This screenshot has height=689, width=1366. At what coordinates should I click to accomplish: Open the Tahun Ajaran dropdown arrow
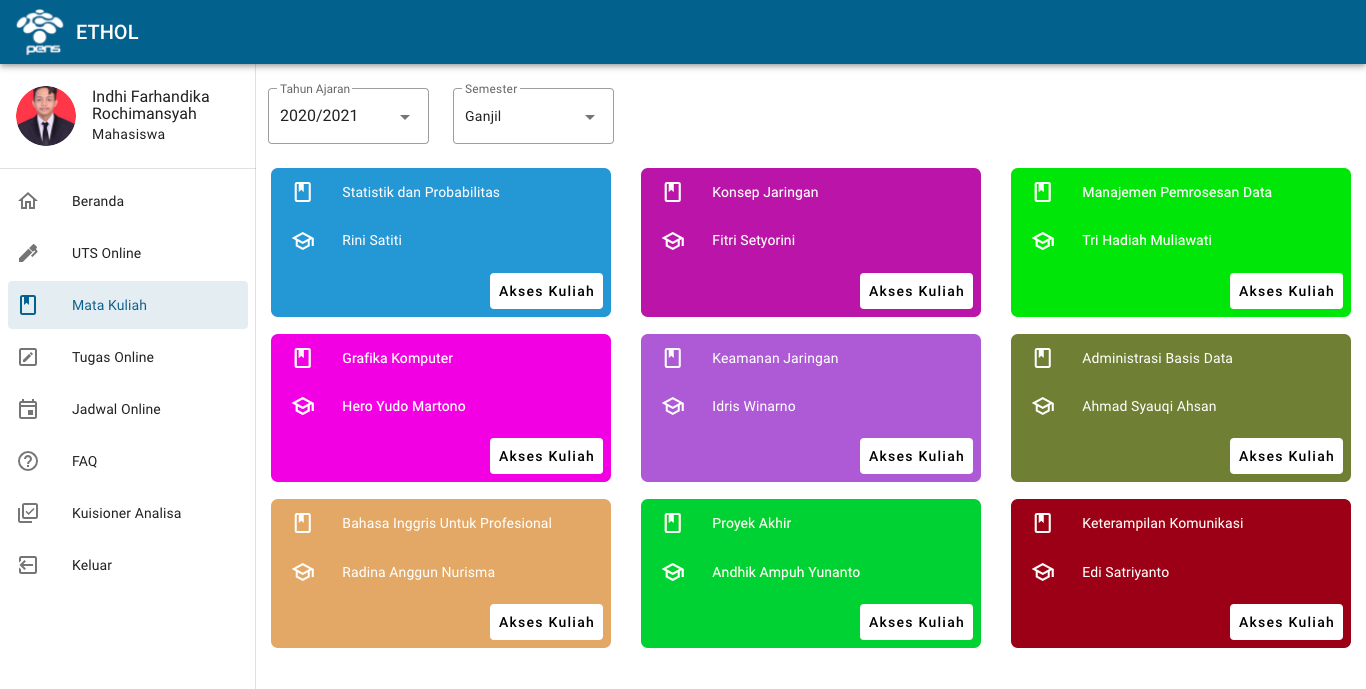[x=405, y=117]
